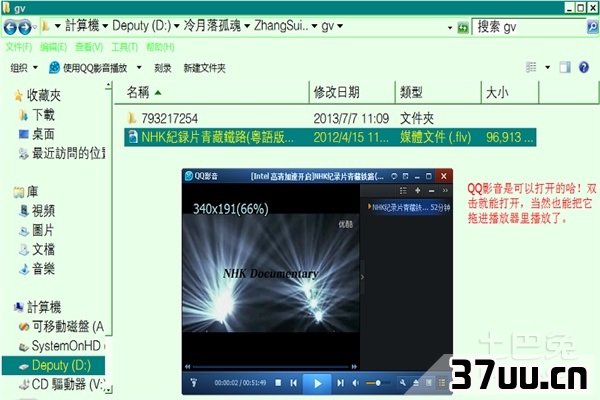600x400 pixels.
Task: Create a folder with 新建文件夹
Action: pyautogui.click(x=204, y=68)
